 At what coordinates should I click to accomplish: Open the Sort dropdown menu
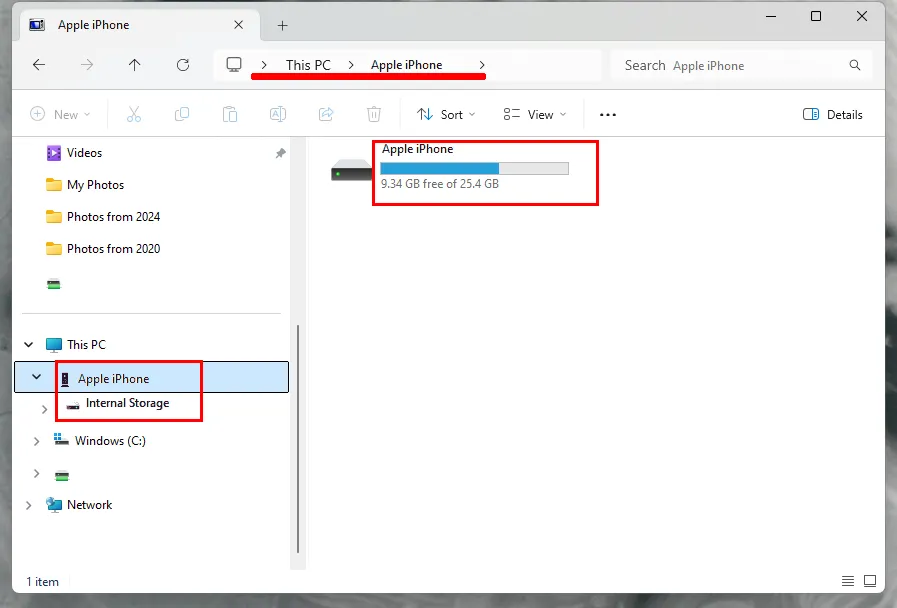tap(446, 114)
